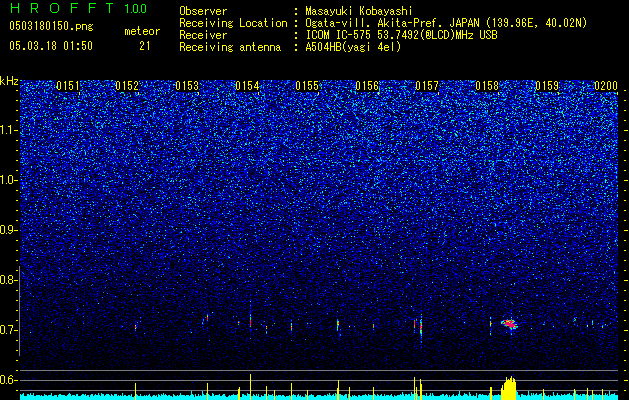Click the 0.8 kHz axis tick label
Image resolution: width=629 pixels, height=400 pixels.
pyautogui.click(x=8, y=280)
